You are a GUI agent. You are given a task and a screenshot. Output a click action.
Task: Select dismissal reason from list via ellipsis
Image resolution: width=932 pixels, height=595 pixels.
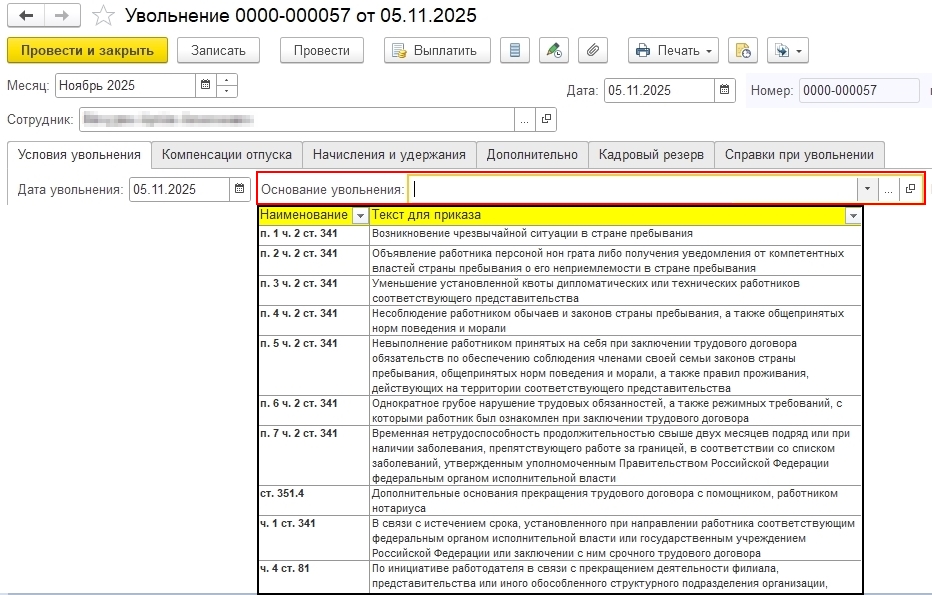[889, 189]
